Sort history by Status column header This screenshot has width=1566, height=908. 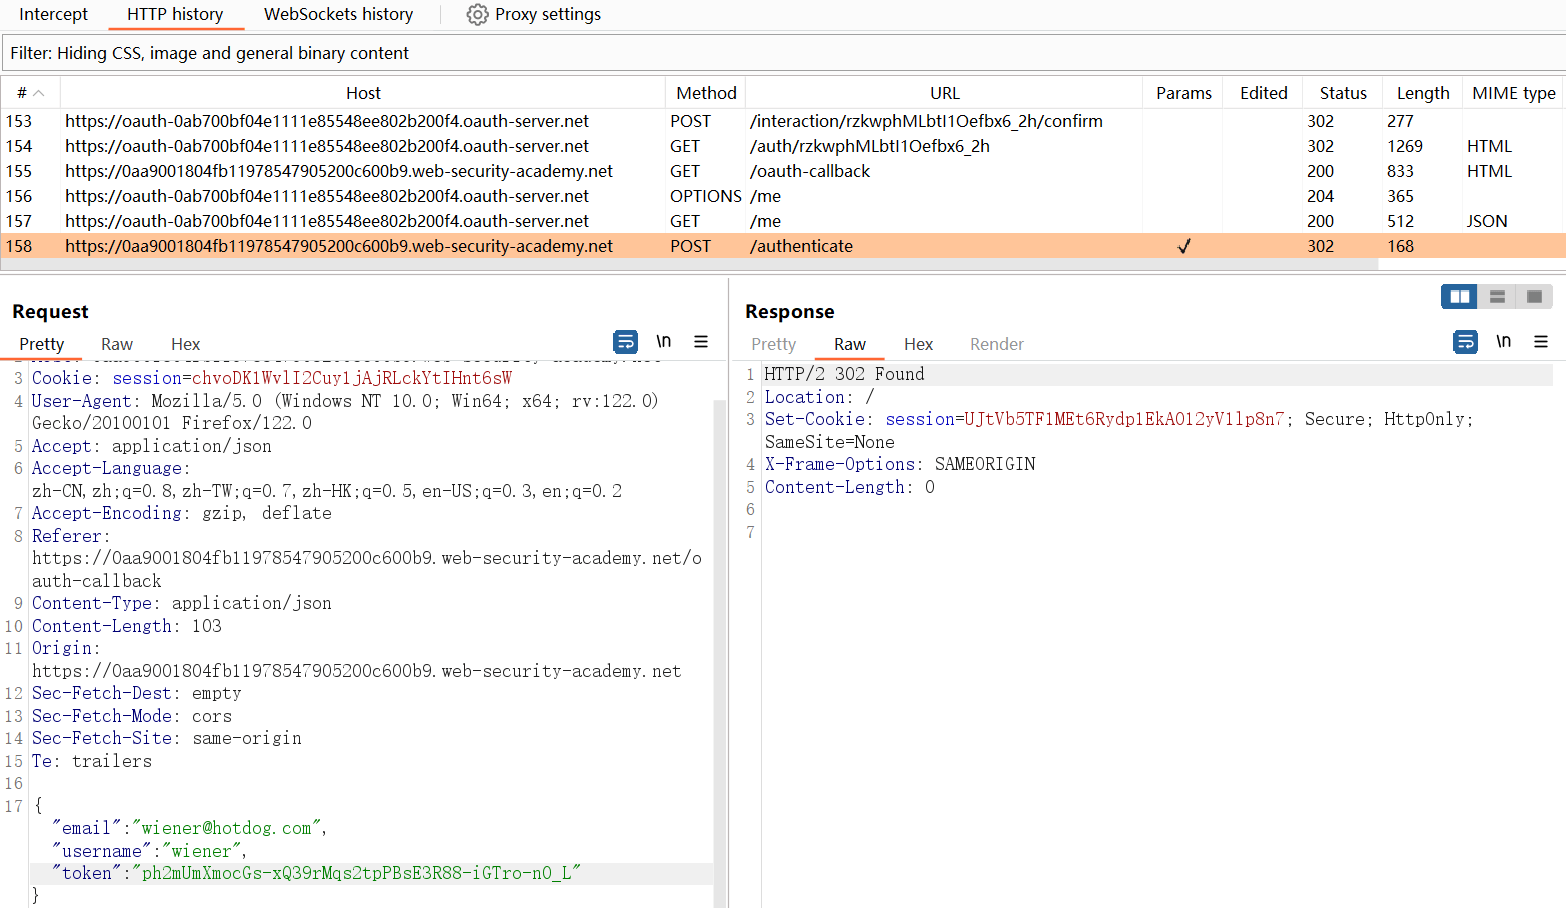(x=1342, y=93)
